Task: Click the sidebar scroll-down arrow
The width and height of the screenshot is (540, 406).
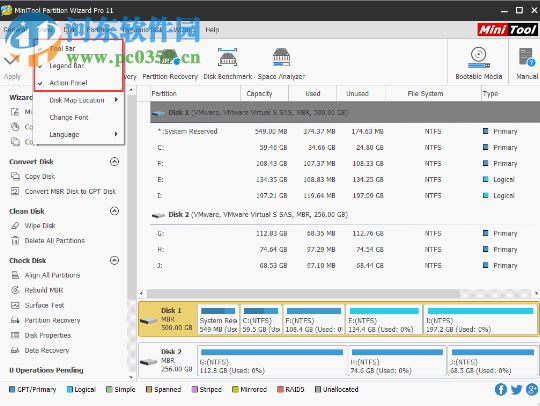Action: tap(131, 377)
